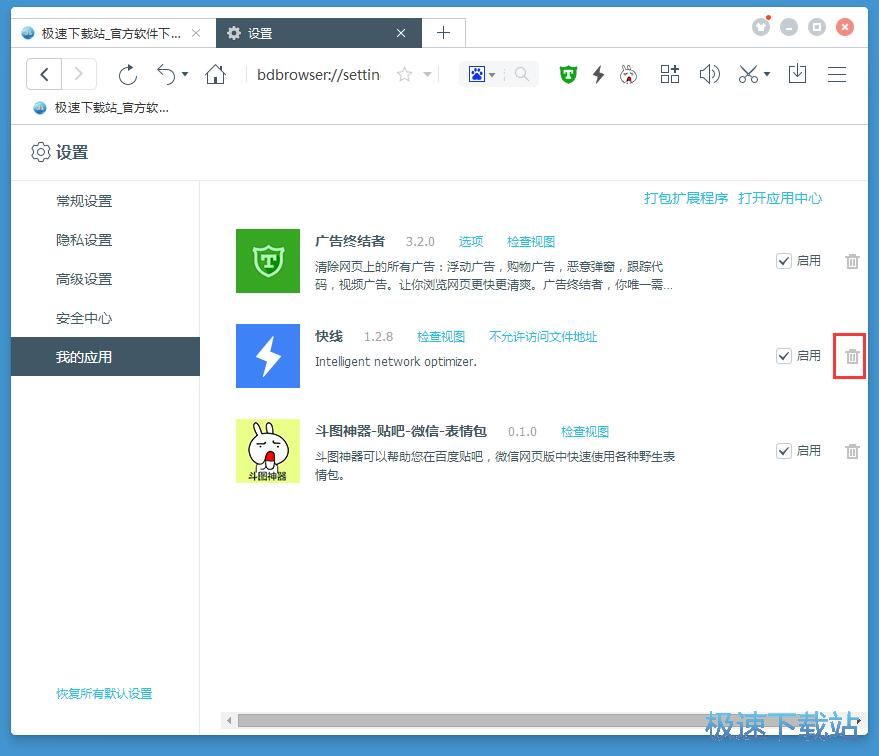The image size is (879, 756).
Task: Select 我的应用 in the sidebar
Action: click(x=105, y=356)
